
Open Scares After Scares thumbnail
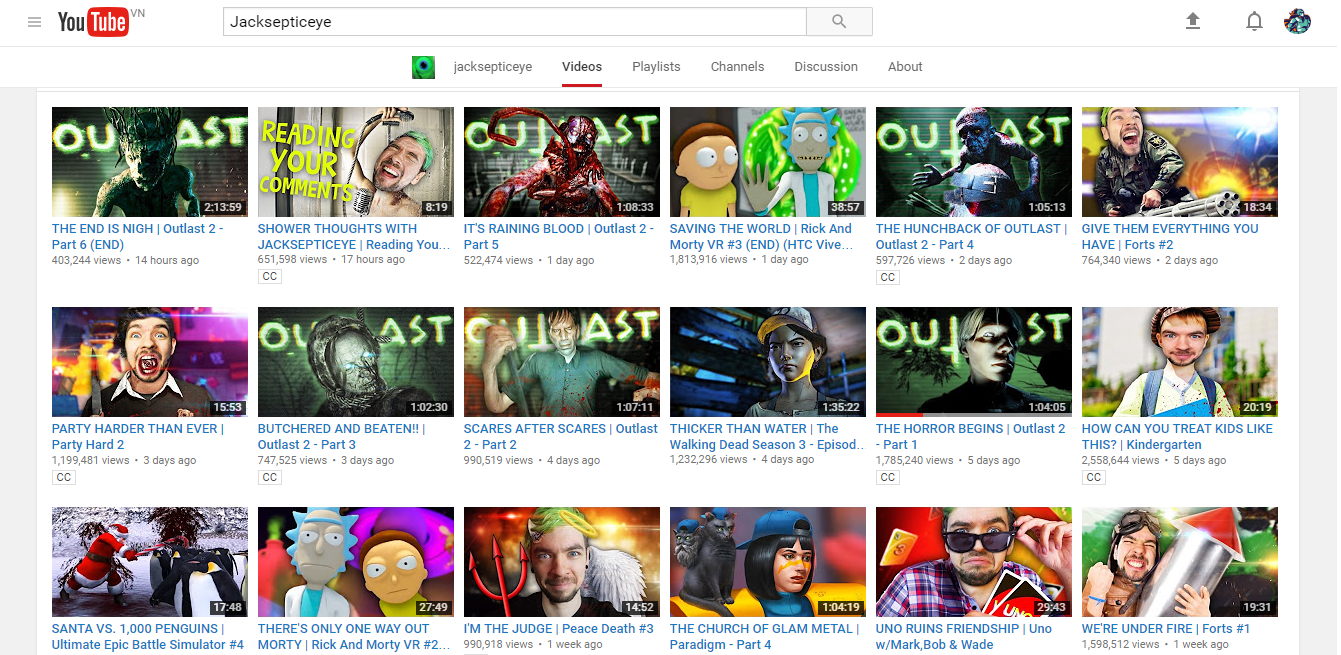(562, 362)
